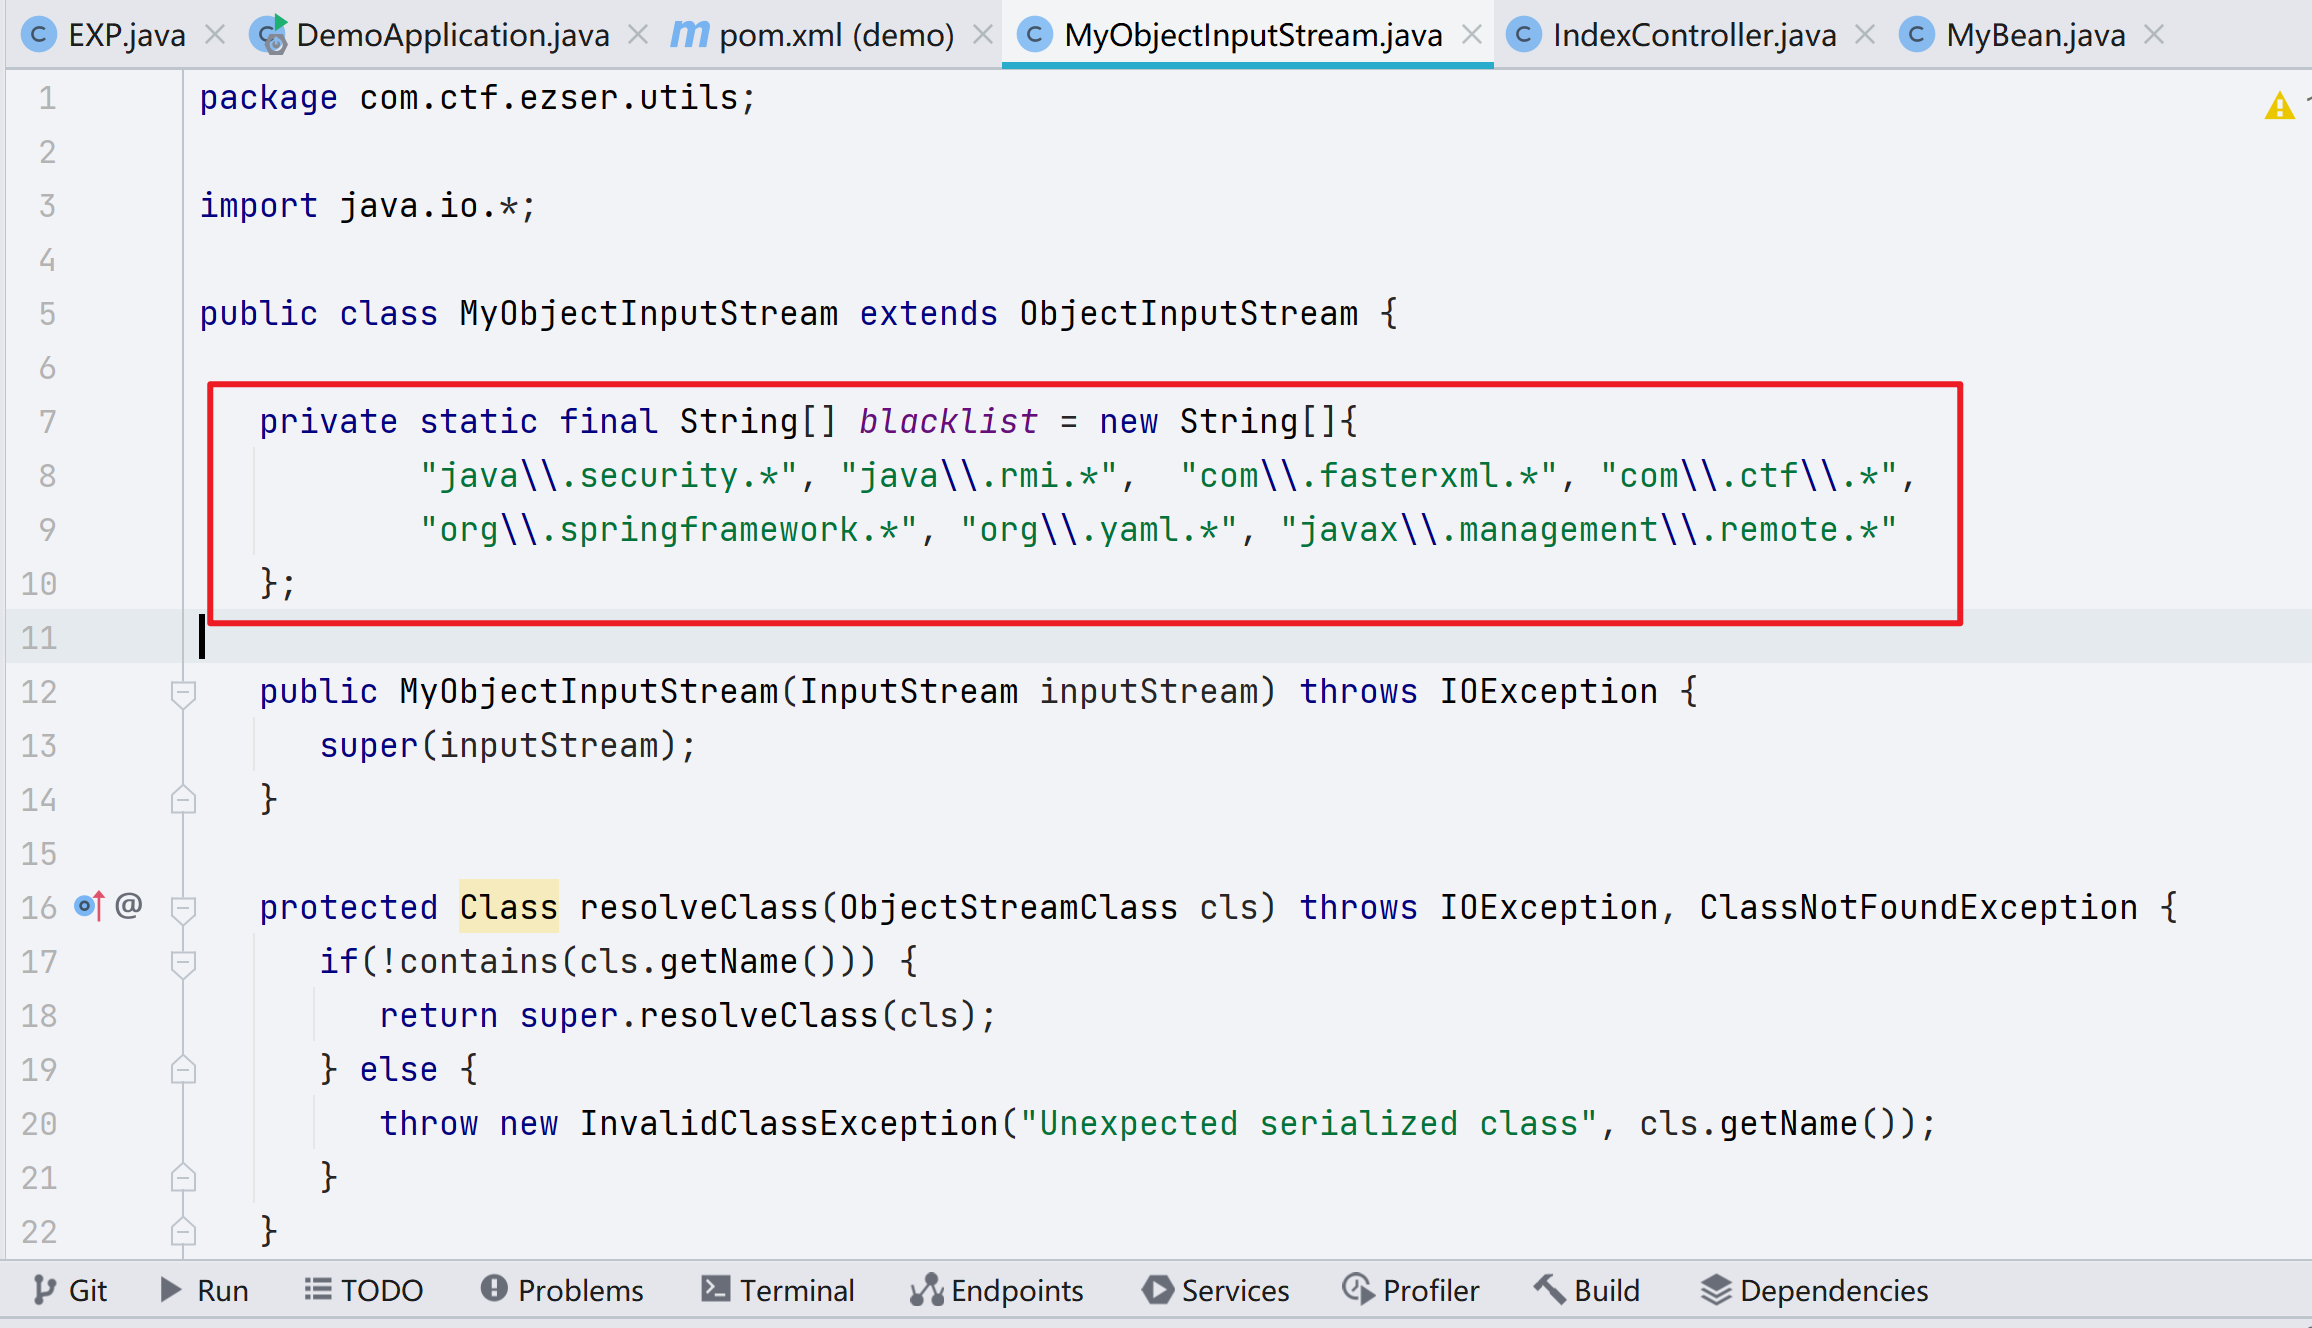The height and width of the screenshot is (1328, 2312).
Task: Close the MyBean.java tab
Action: pyautogui.click(x=2155, y=35)
